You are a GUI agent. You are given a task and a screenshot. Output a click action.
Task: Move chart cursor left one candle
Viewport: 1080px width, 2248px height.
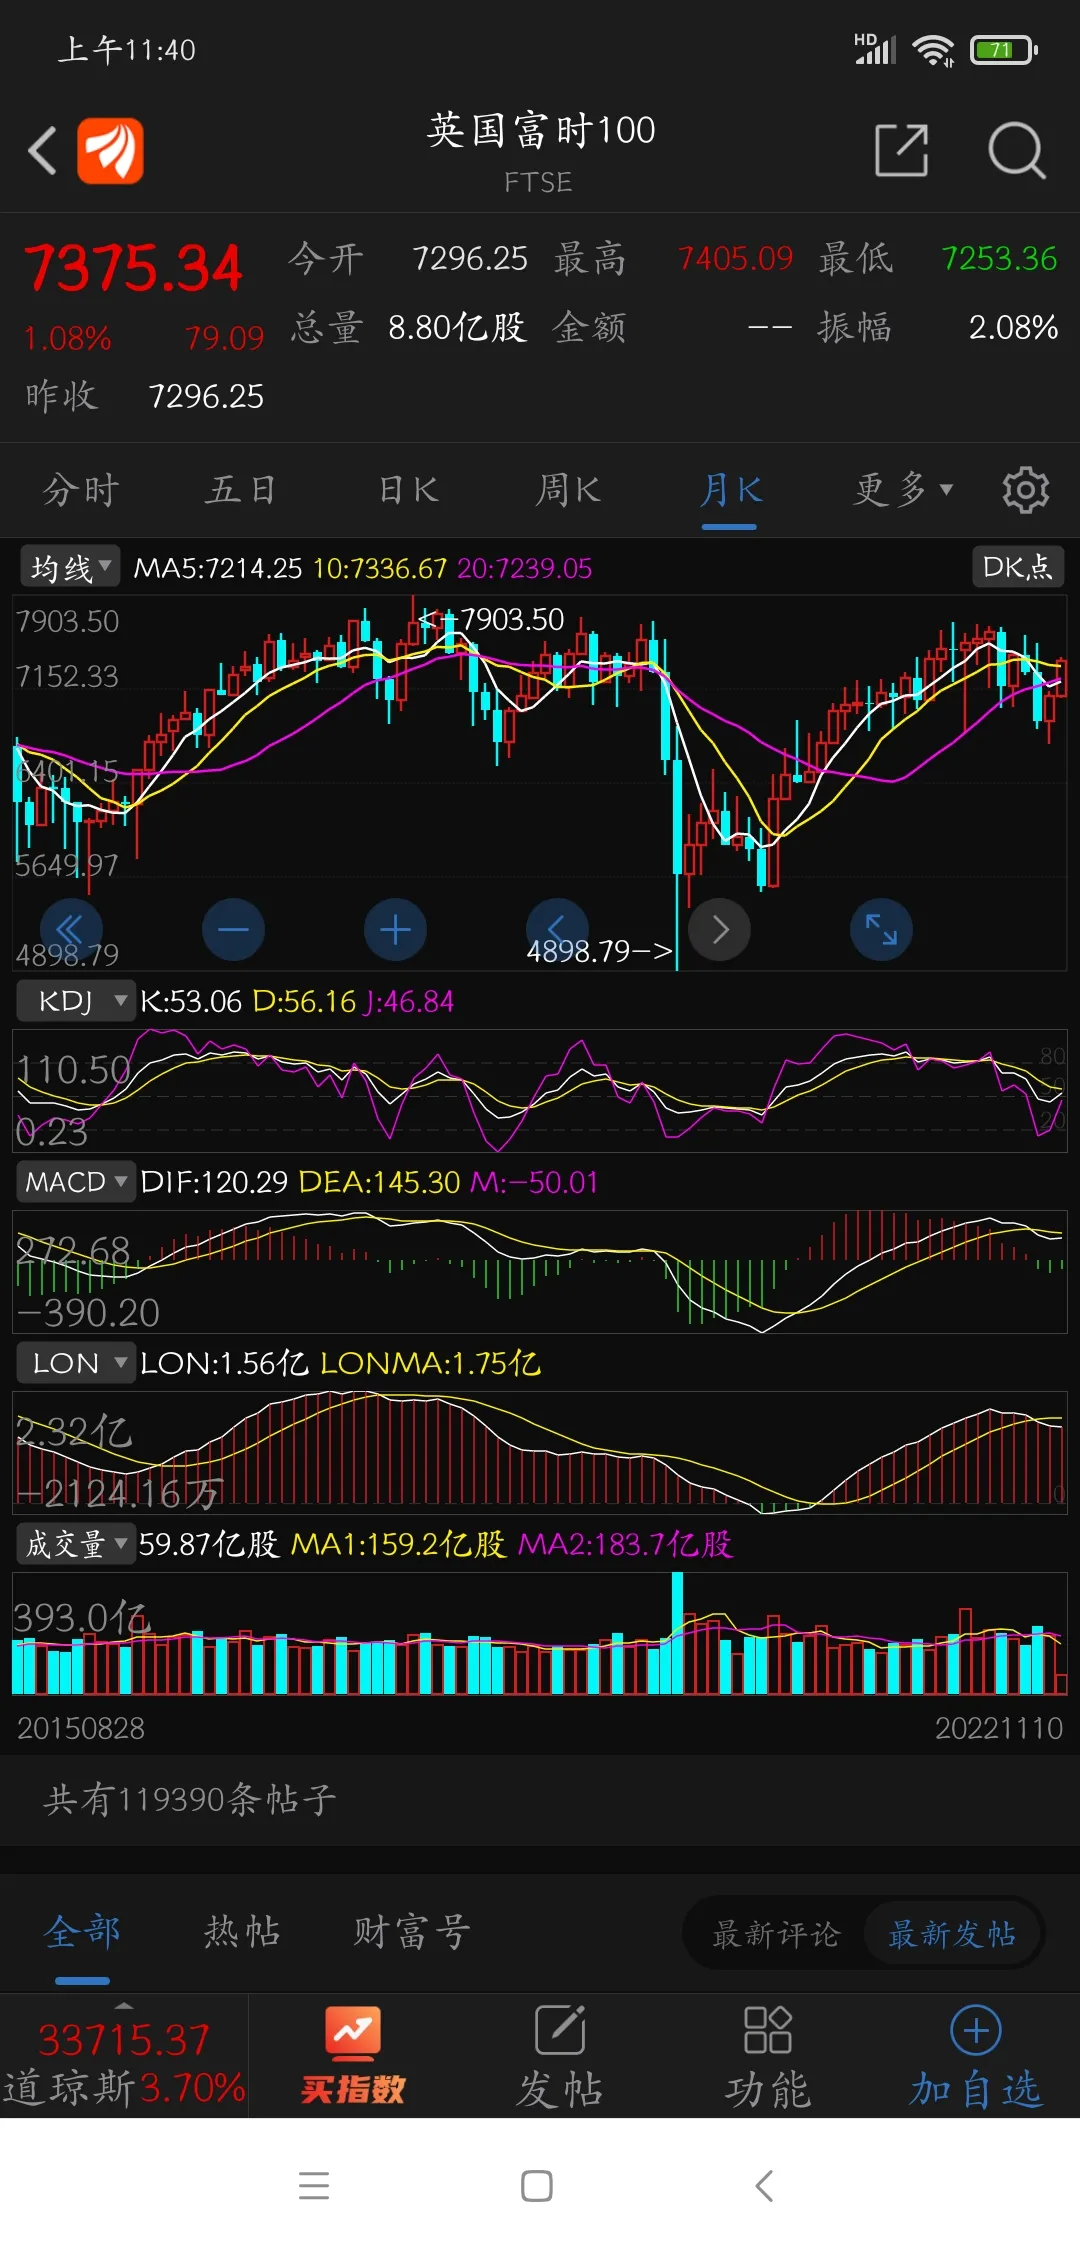coord(557,929)
